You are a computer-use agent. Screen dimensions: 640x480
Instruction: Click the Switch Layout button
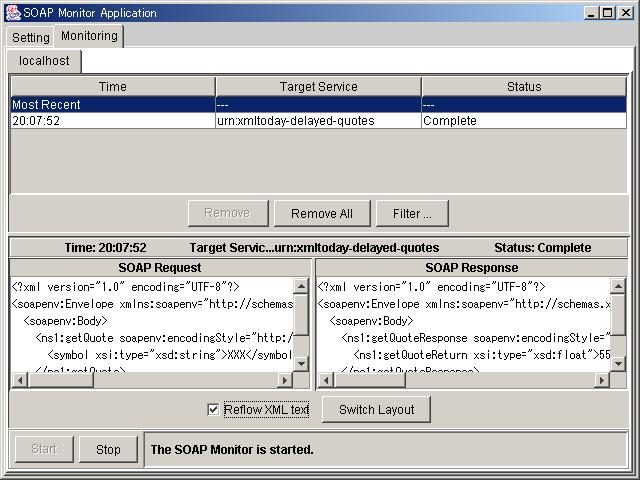pos(376,409)
